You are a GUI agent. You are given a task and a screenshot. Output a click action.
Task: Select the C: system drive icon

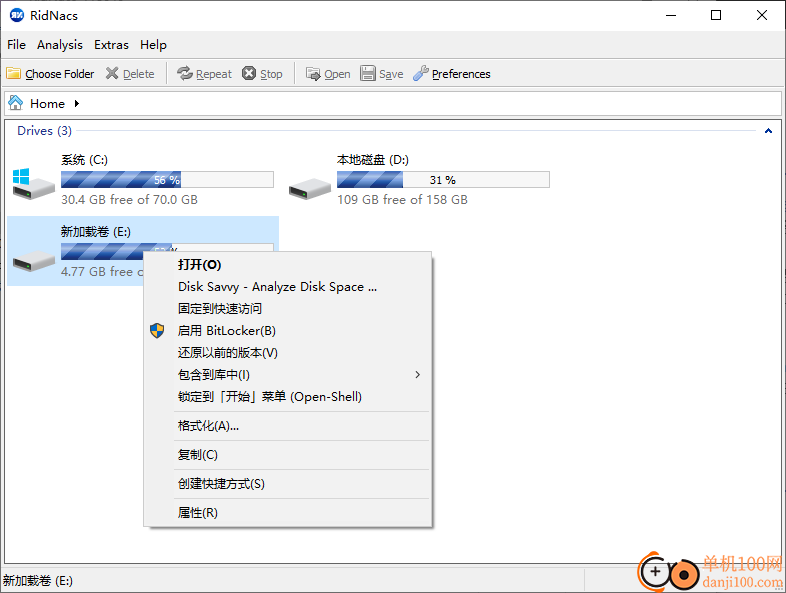(33, 184)
